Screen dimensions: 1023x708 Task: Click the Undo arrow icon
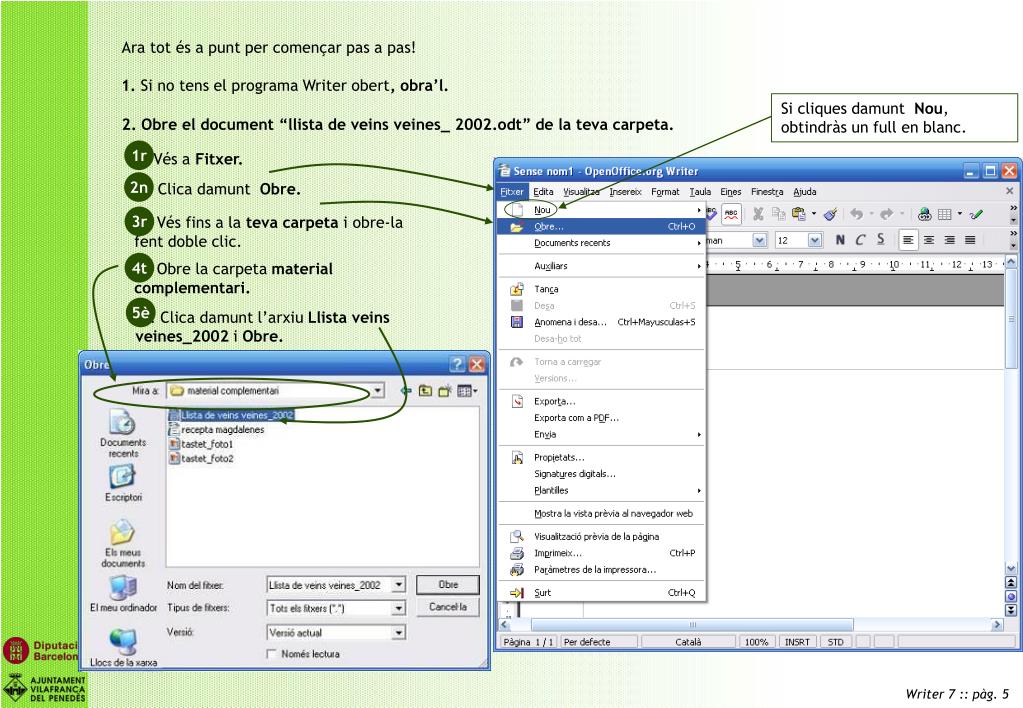pyautogui.click(x=857, y=214)
